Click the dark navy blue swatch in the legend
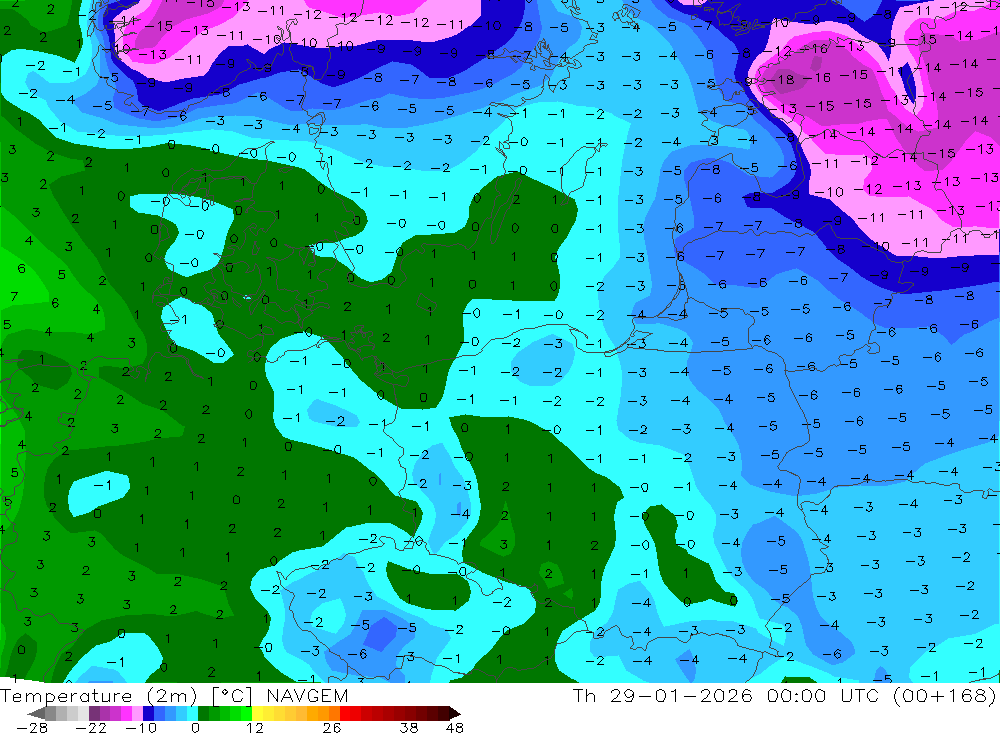1000x733 pixels. (148, 713)
